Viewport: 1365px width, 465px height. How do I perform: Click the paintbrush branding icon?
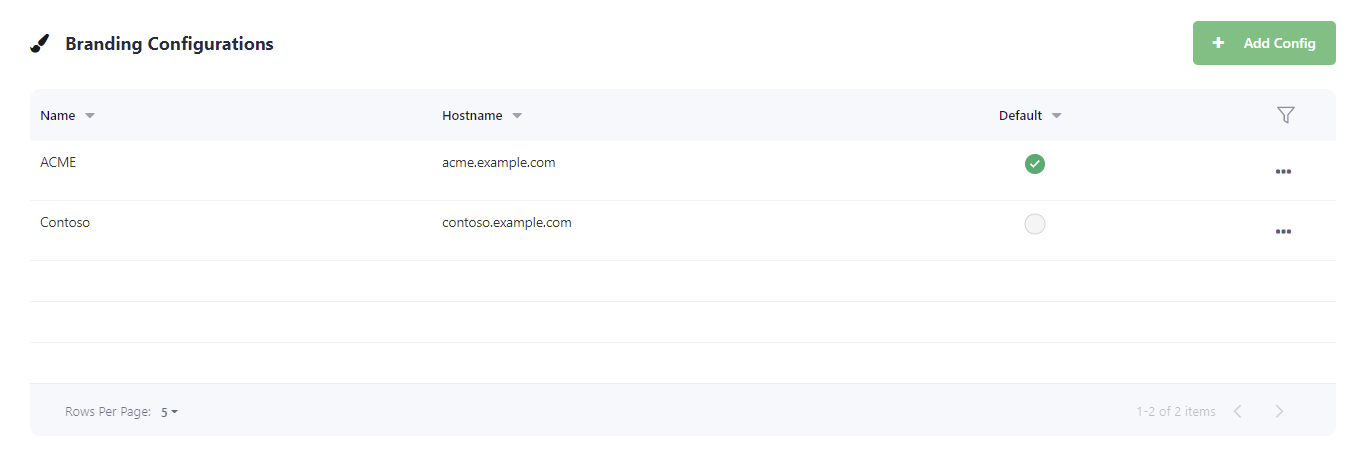tap(40, 44)
